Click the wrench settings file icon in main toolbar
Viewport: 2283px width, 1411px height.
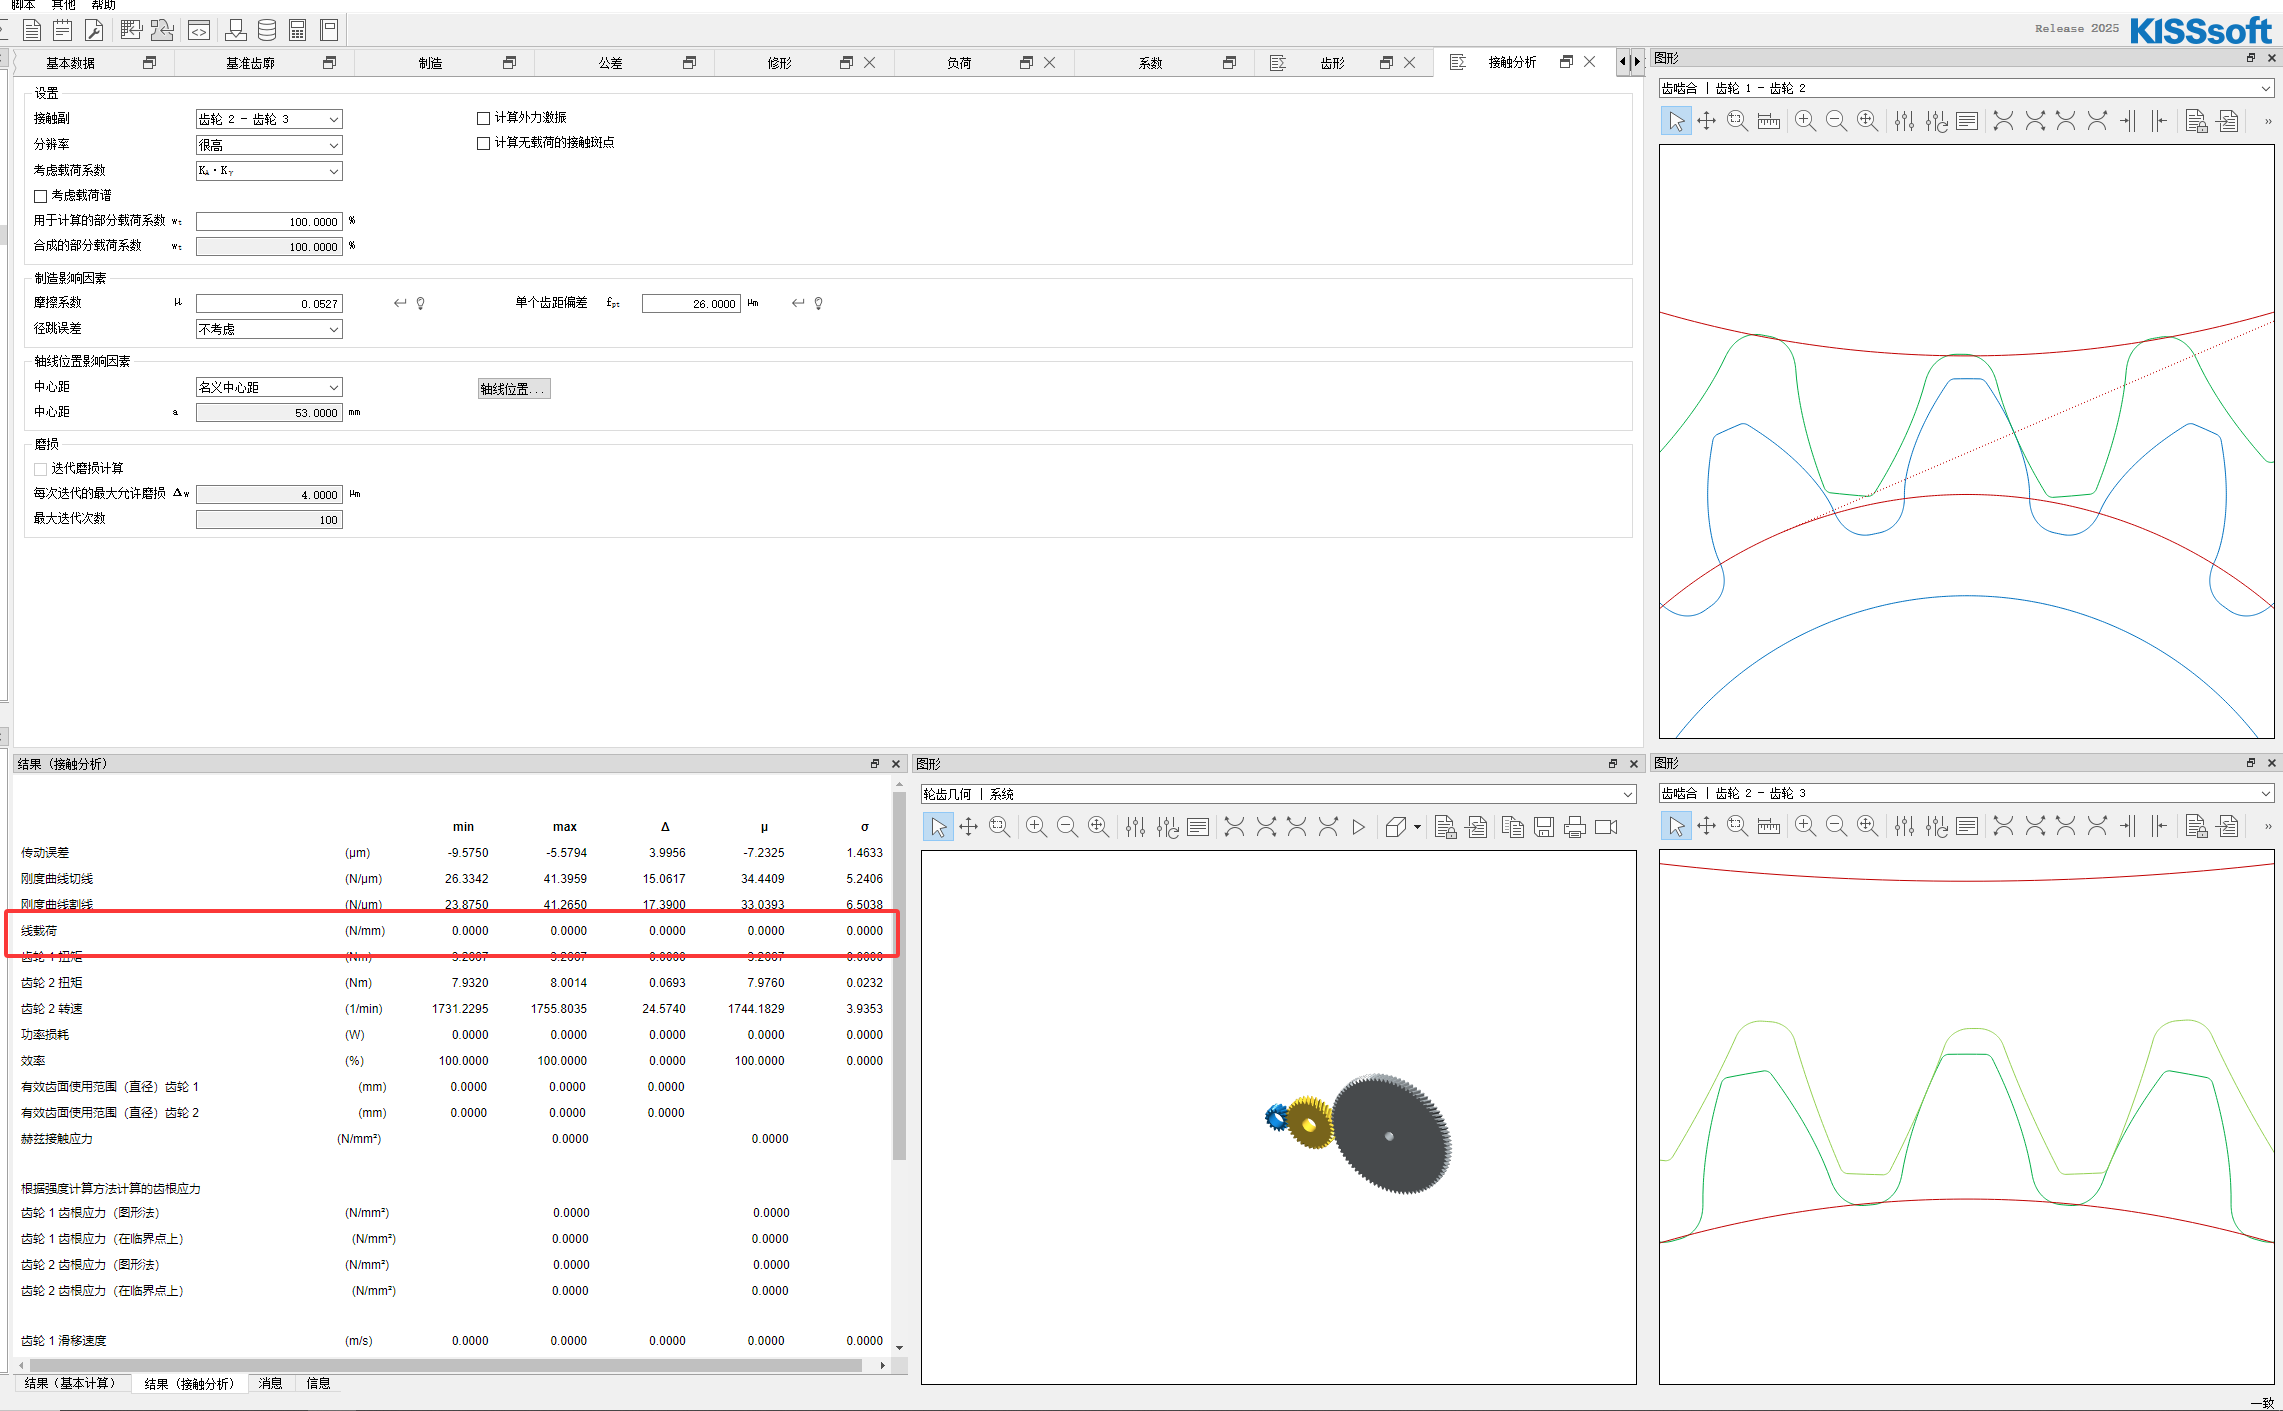click(x=94, y=30)
